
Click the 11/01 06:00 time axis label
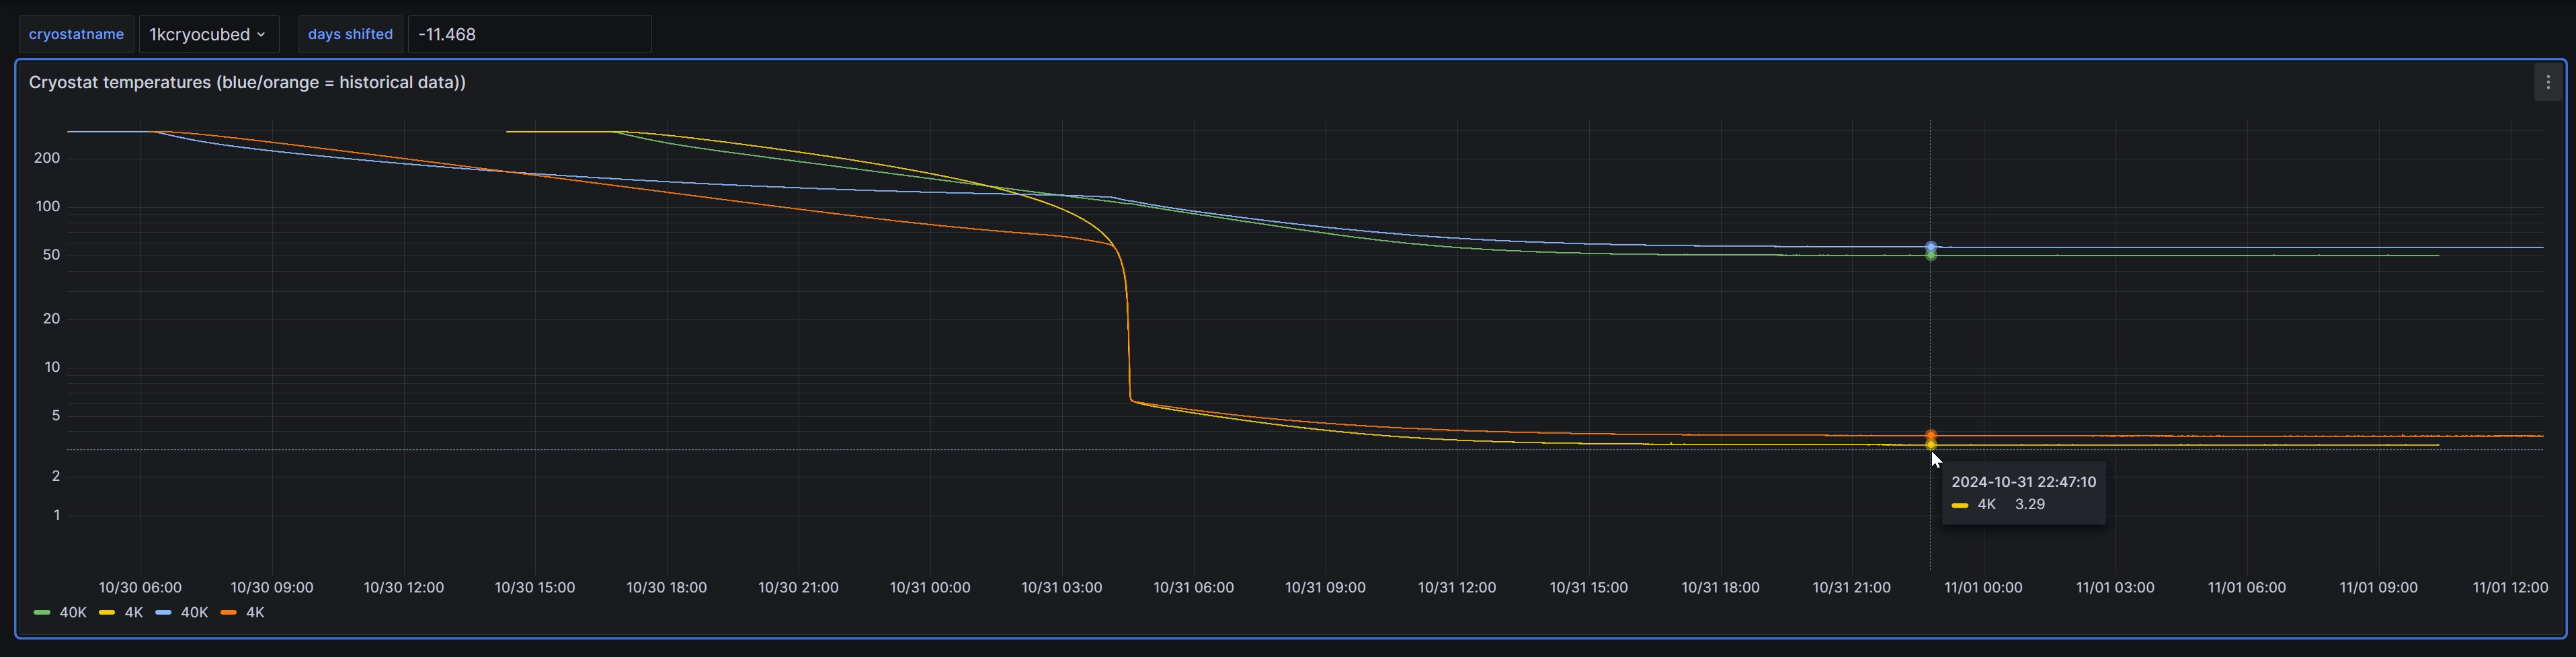click(2247, 588)
